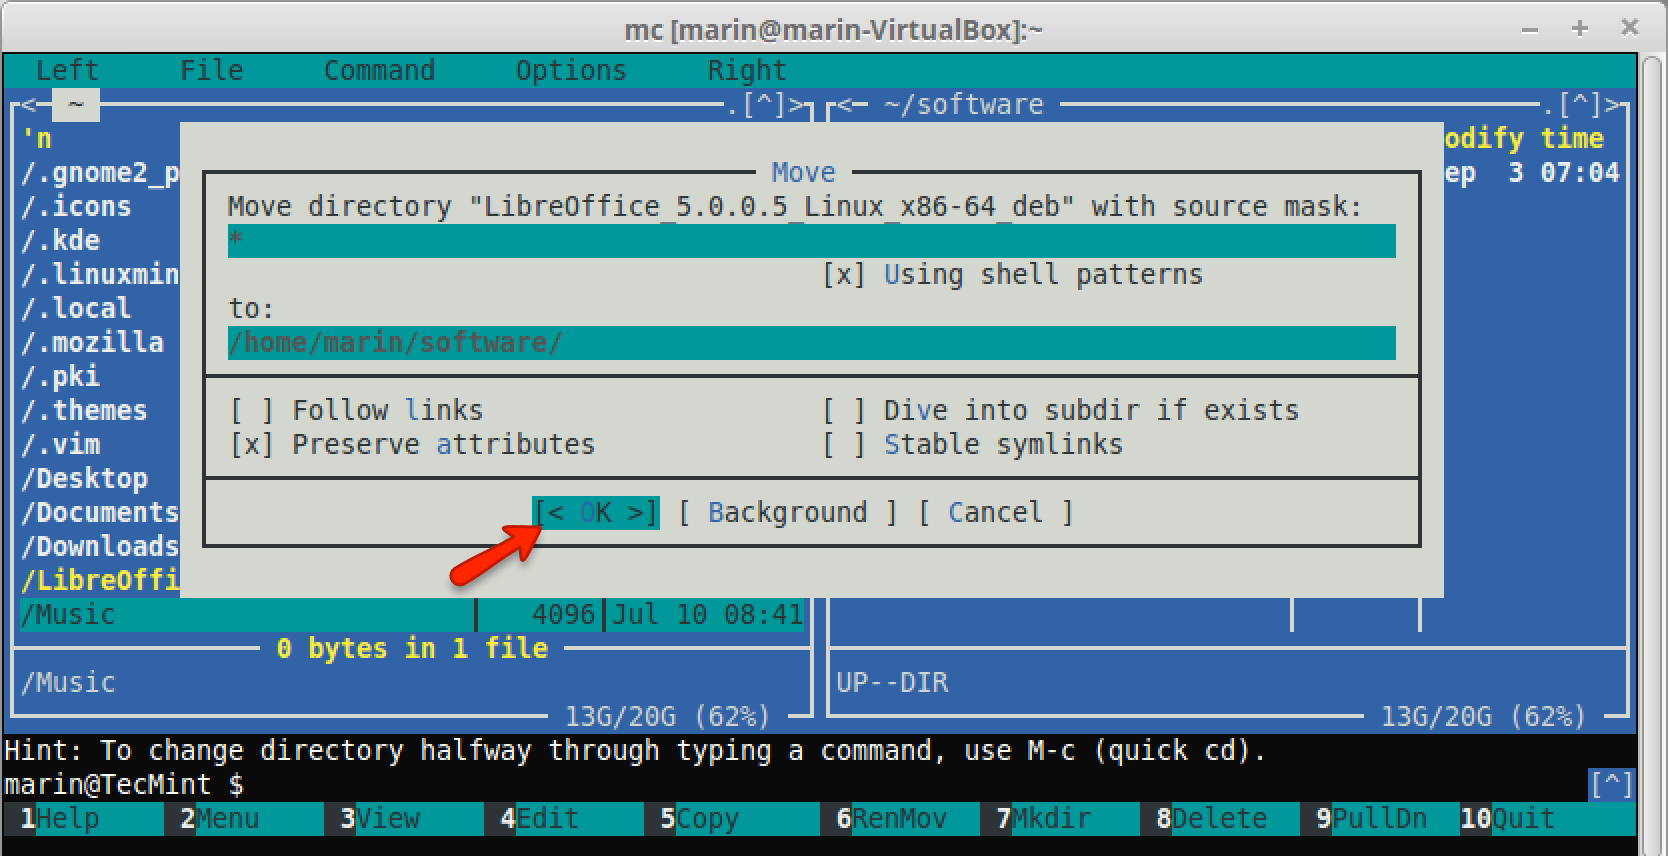Open the Command menu
Viewport: 1668px width, 856px height.
point(379,71)
